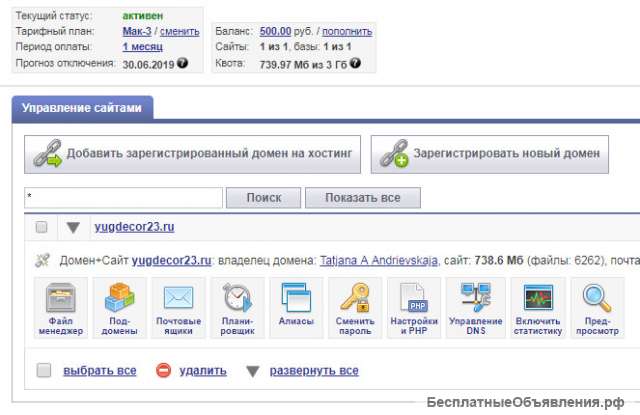The image size is (640, 415).
Task: Click the Показать все button
Action: click(363, 198)
